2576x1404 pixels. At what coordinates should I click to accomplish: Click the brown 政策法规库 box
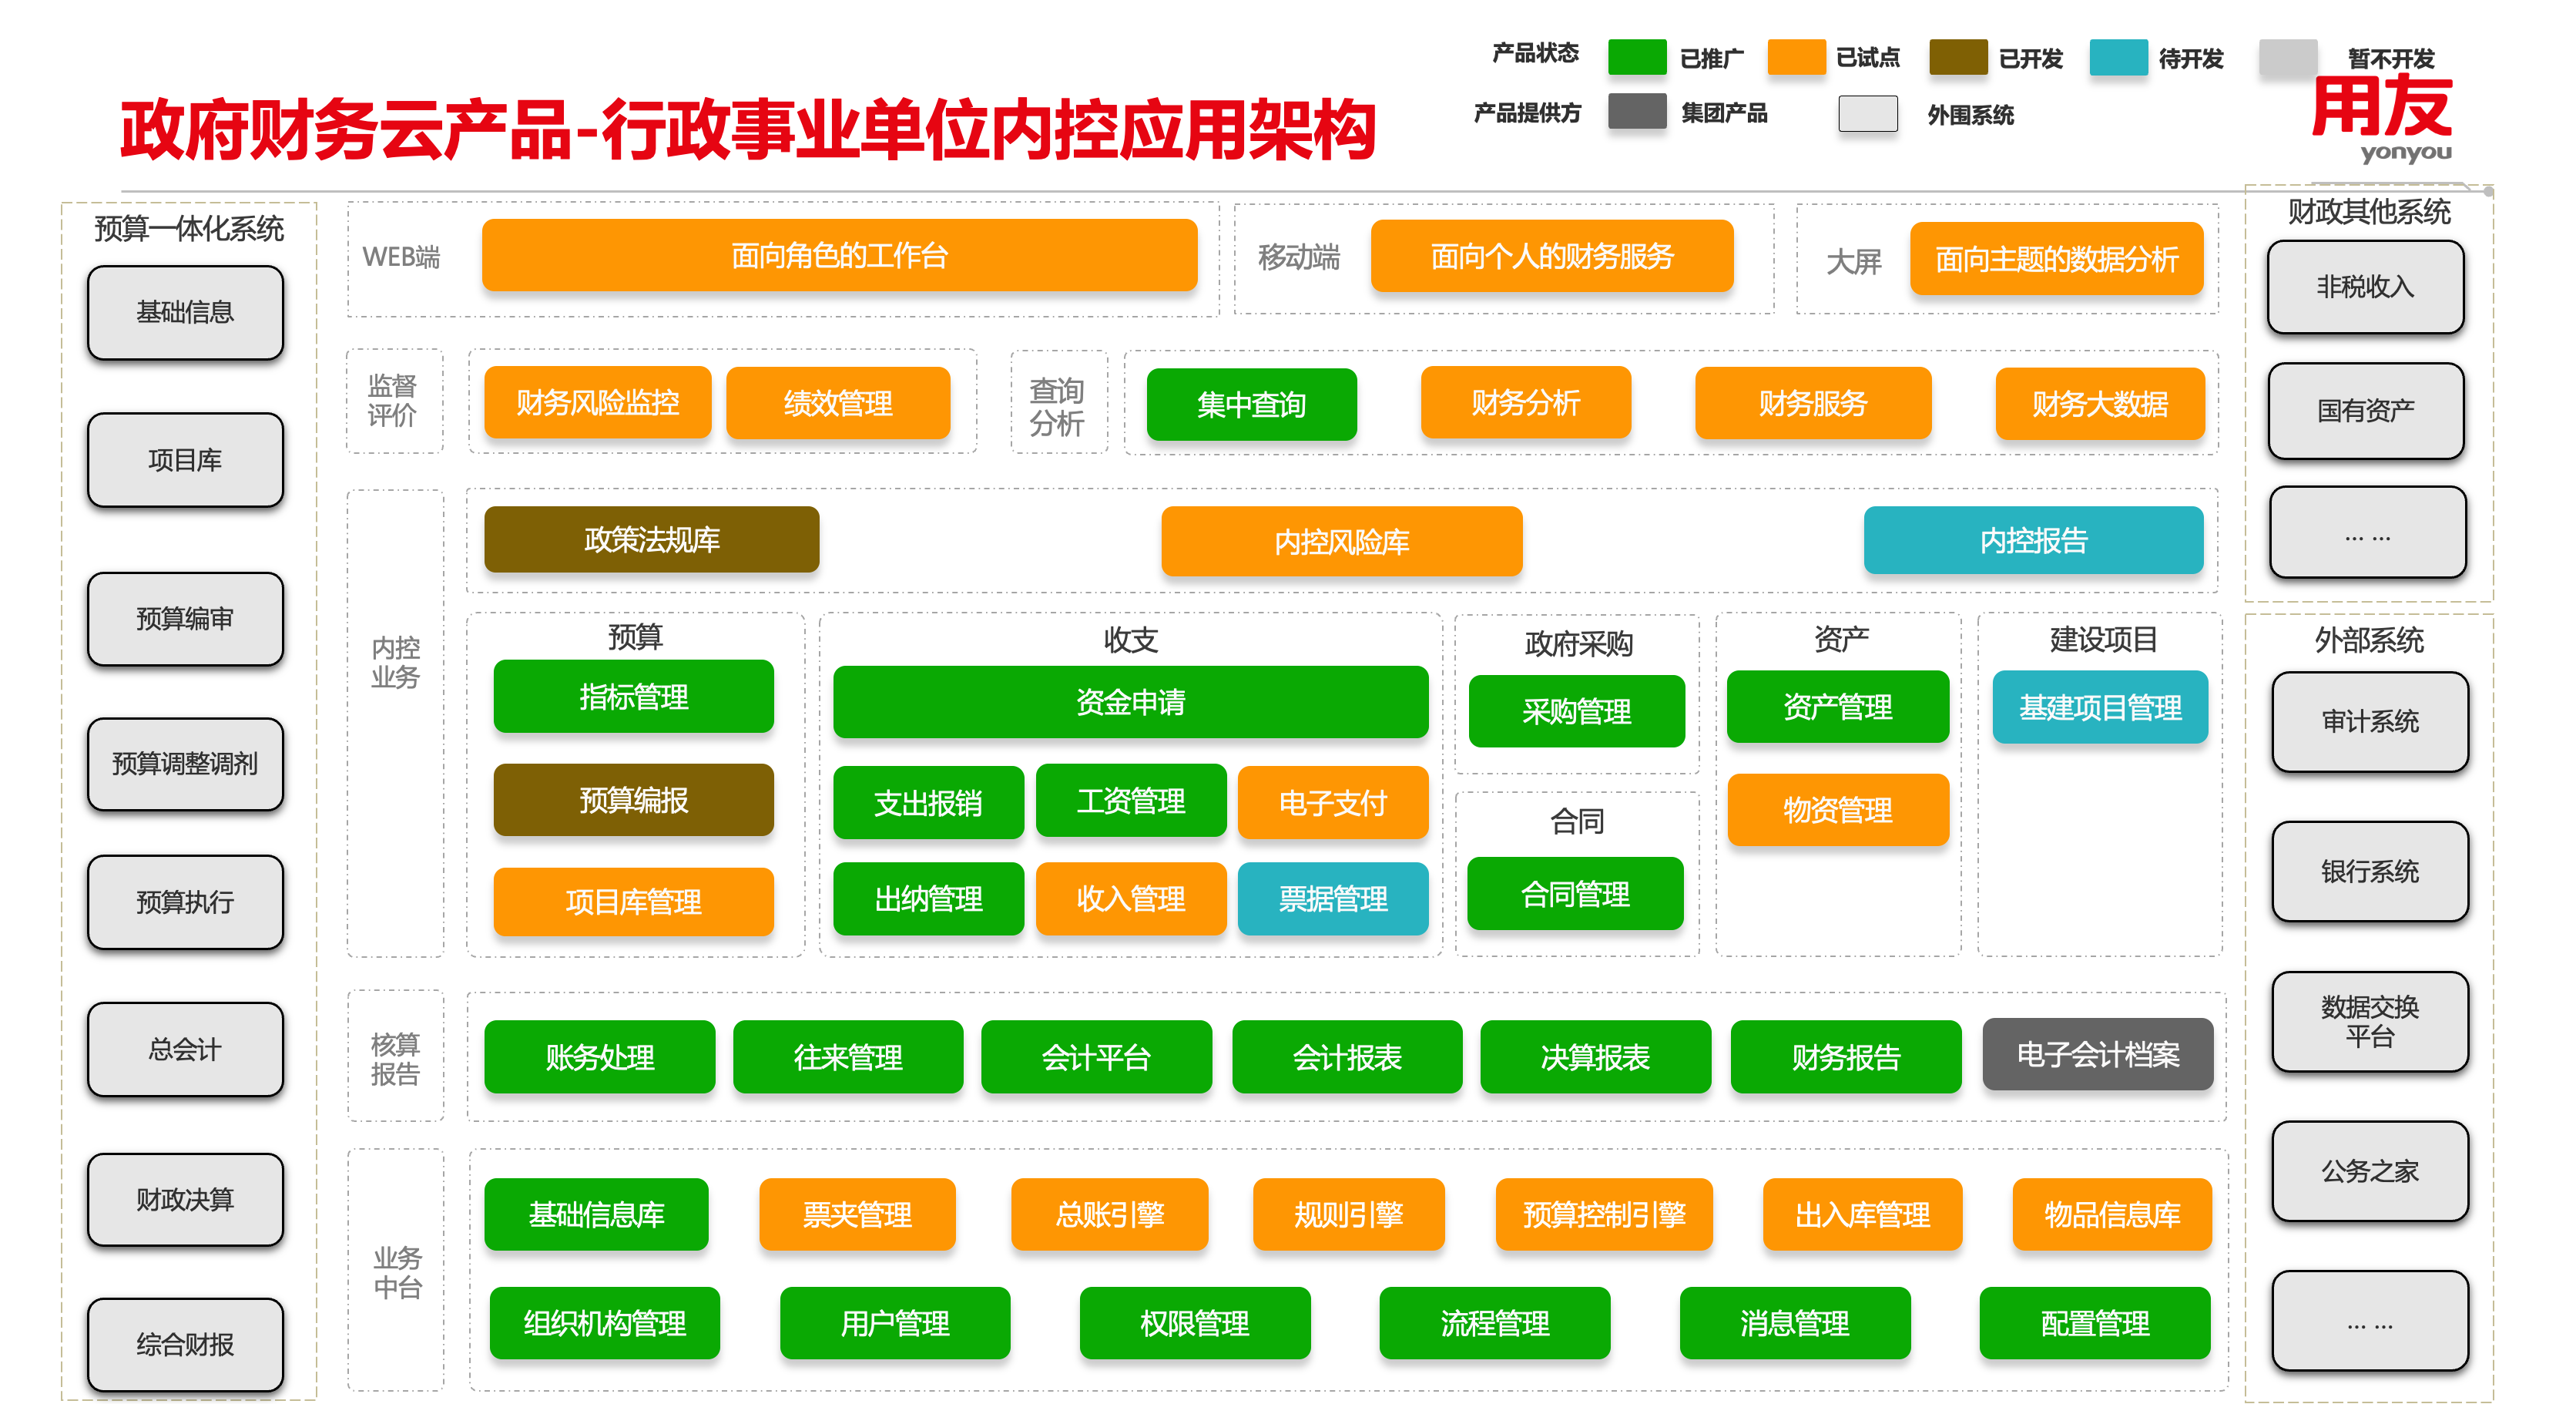652,540
